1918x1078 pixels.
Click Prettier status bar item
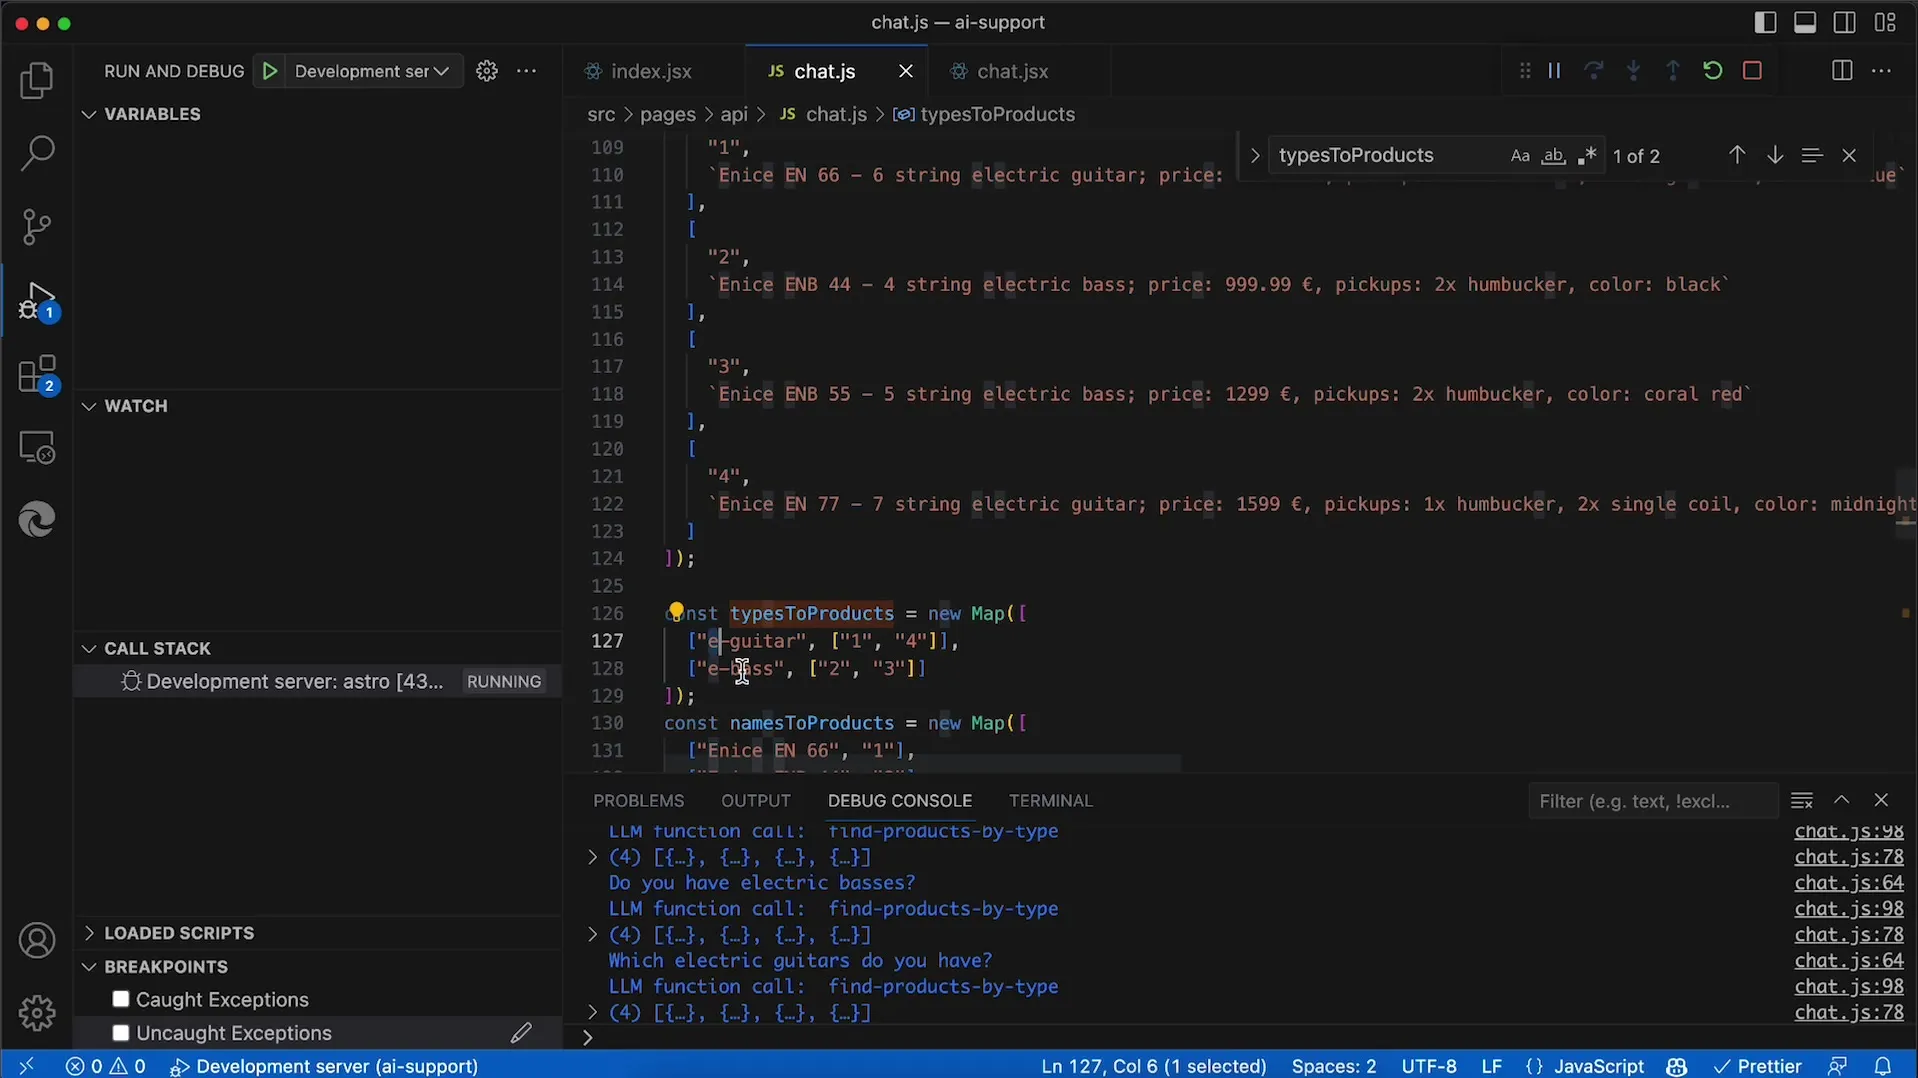point(1757,1066)
